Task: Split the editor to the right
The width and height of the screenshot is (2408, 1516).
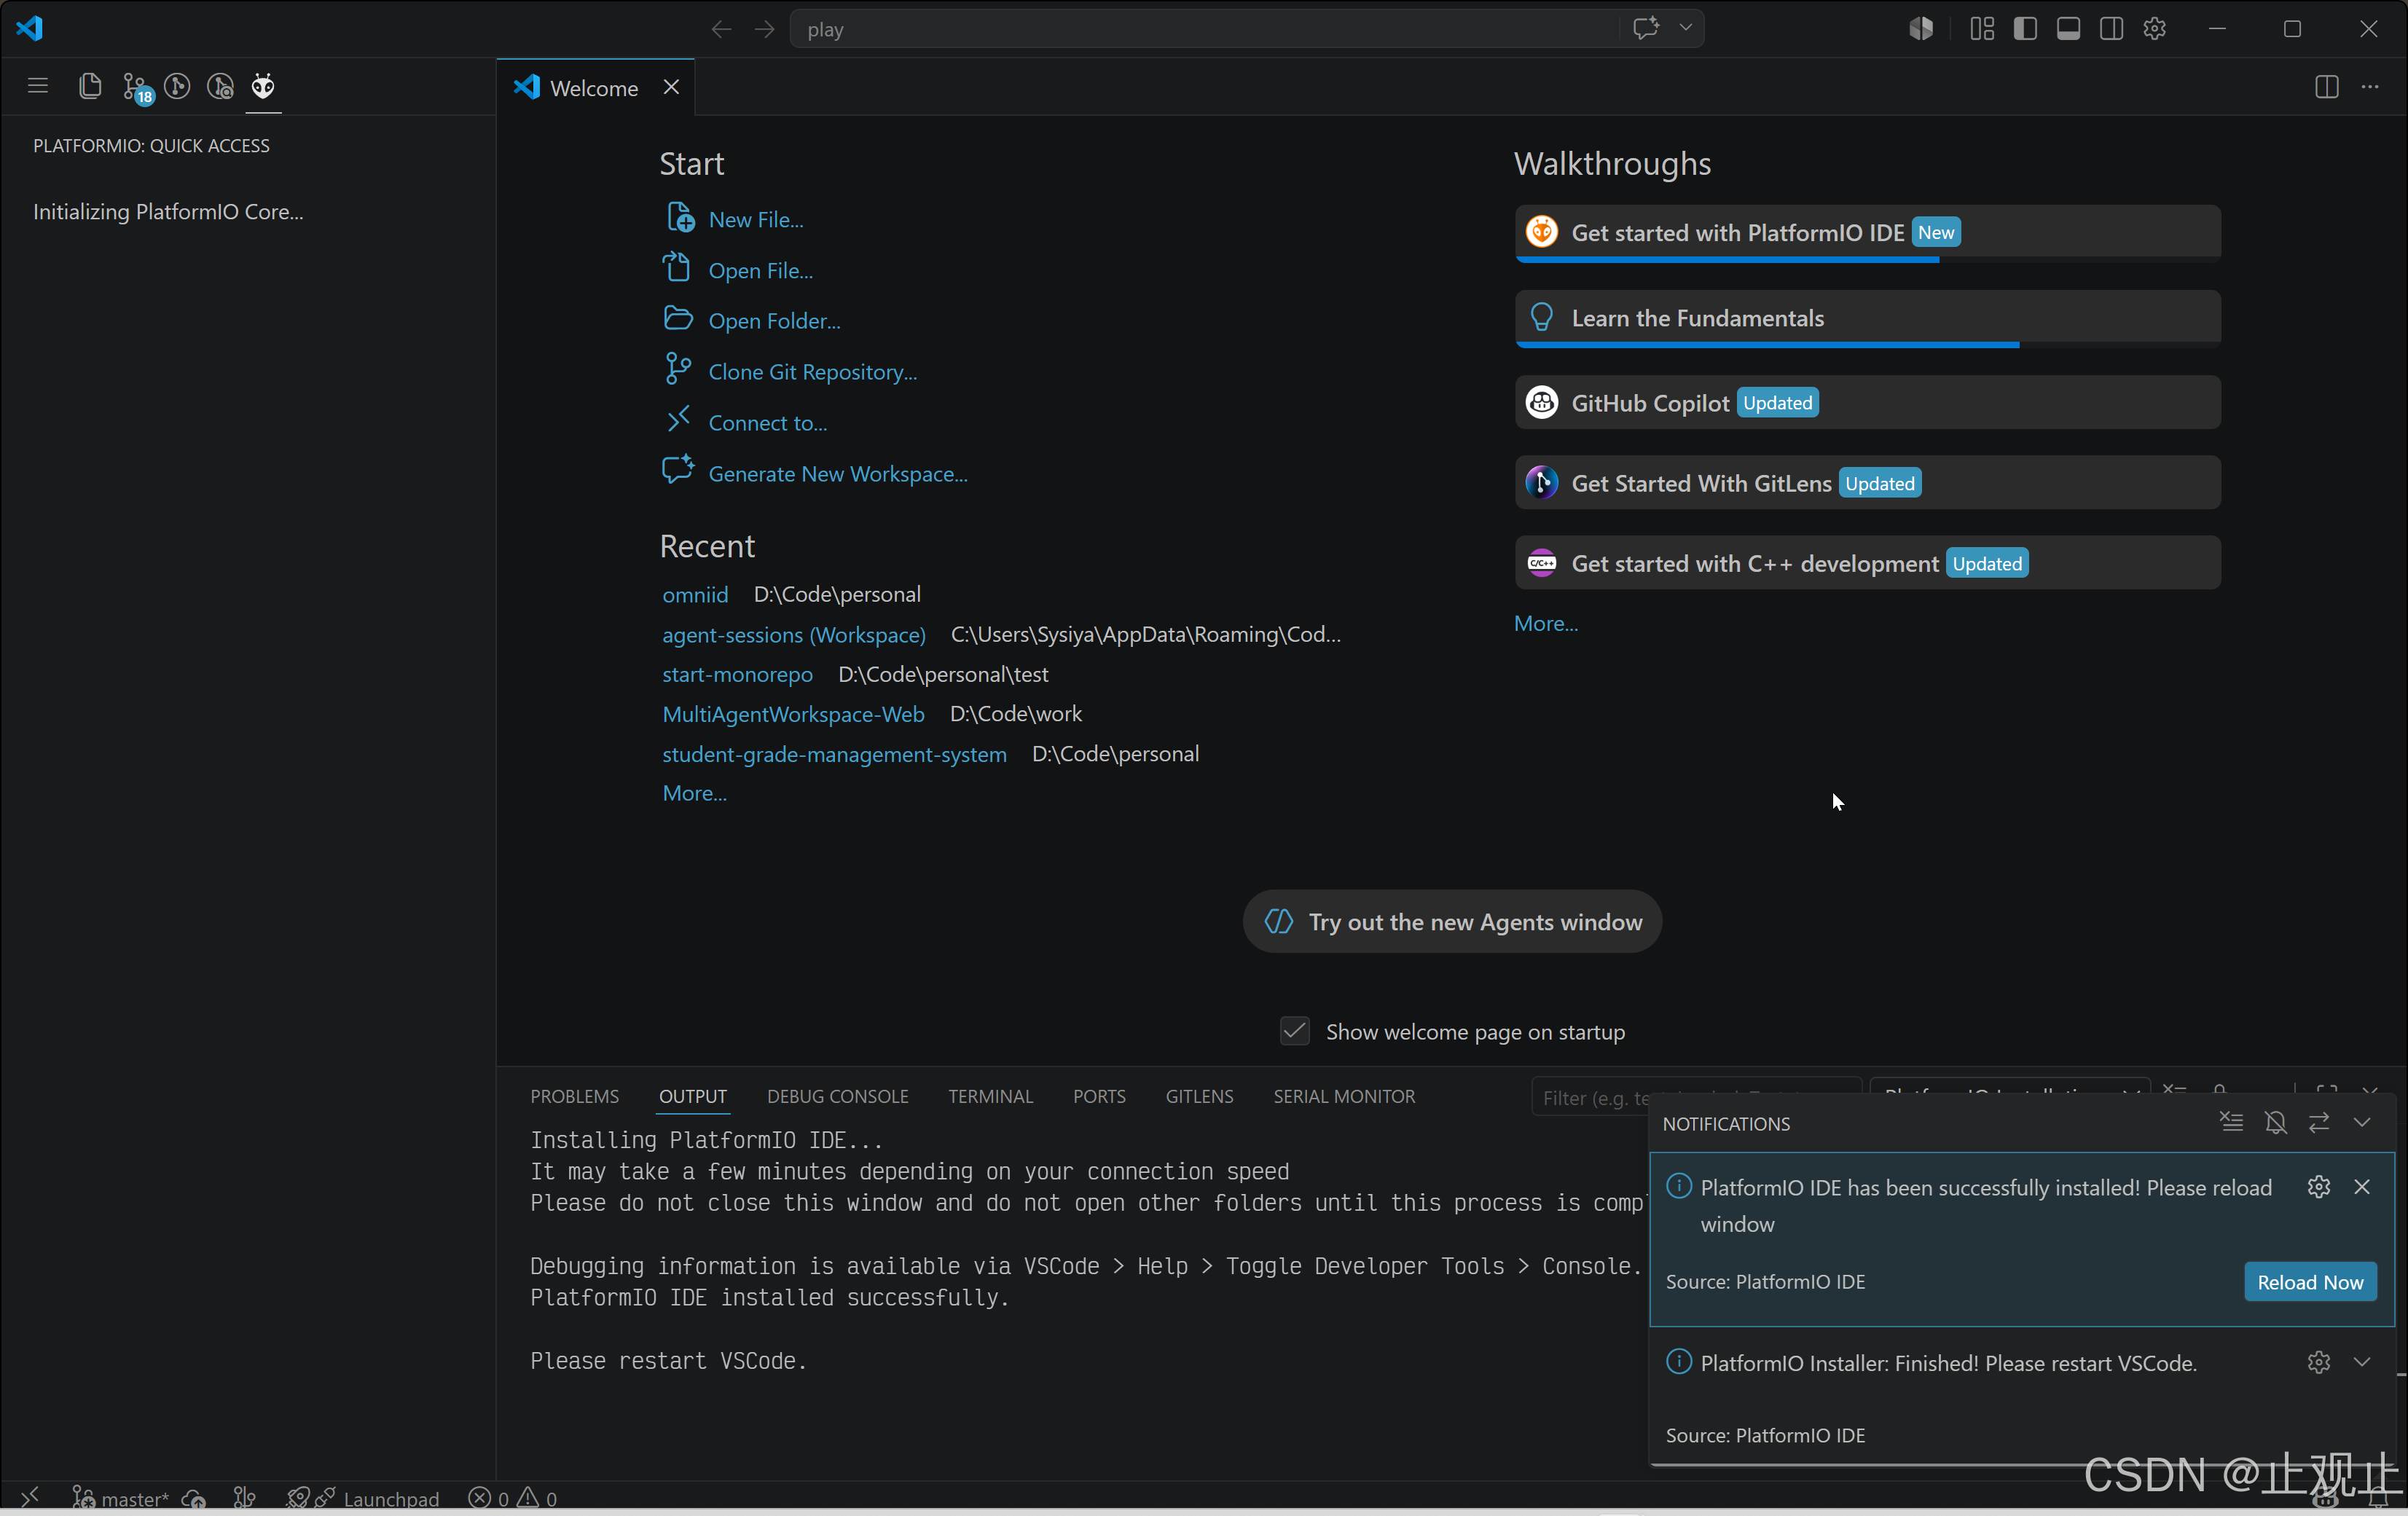Action: pos(2327,87)
